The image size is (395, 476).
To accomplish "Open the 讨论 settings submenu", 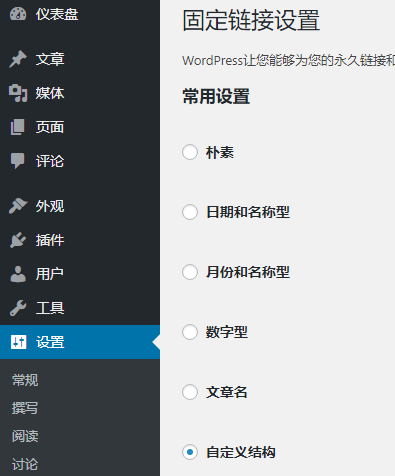I will tap(25, 464).
